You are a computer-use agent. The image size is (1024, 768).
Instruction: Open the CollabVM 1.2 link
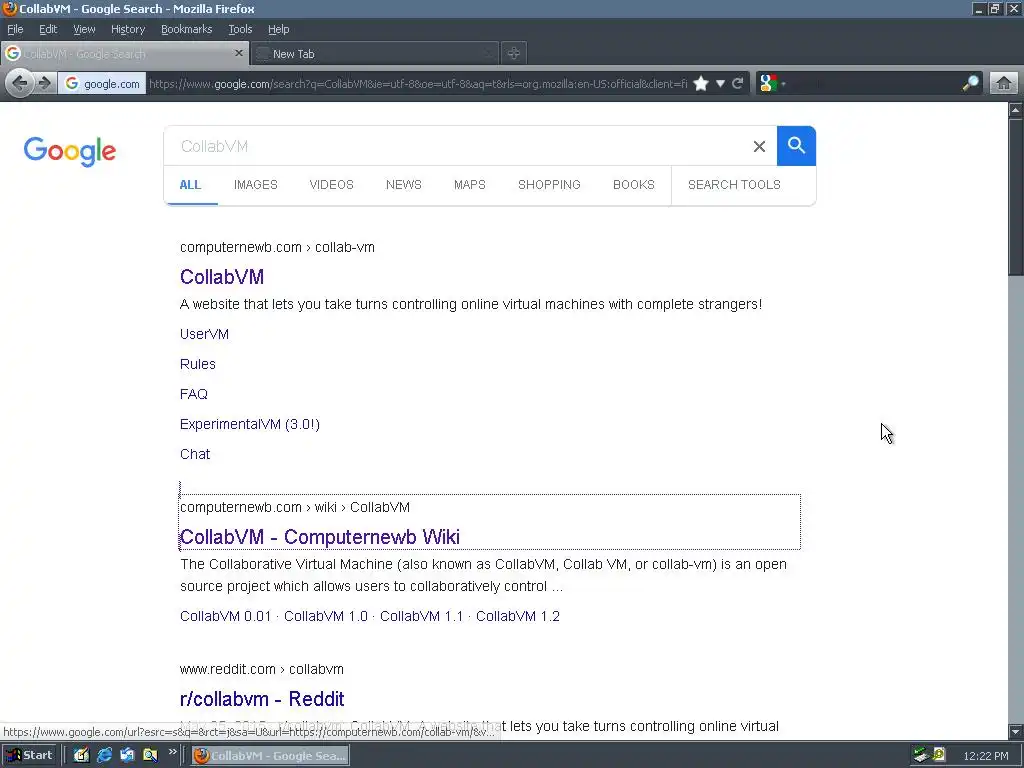pyautogui.click(x=518, y=616)
